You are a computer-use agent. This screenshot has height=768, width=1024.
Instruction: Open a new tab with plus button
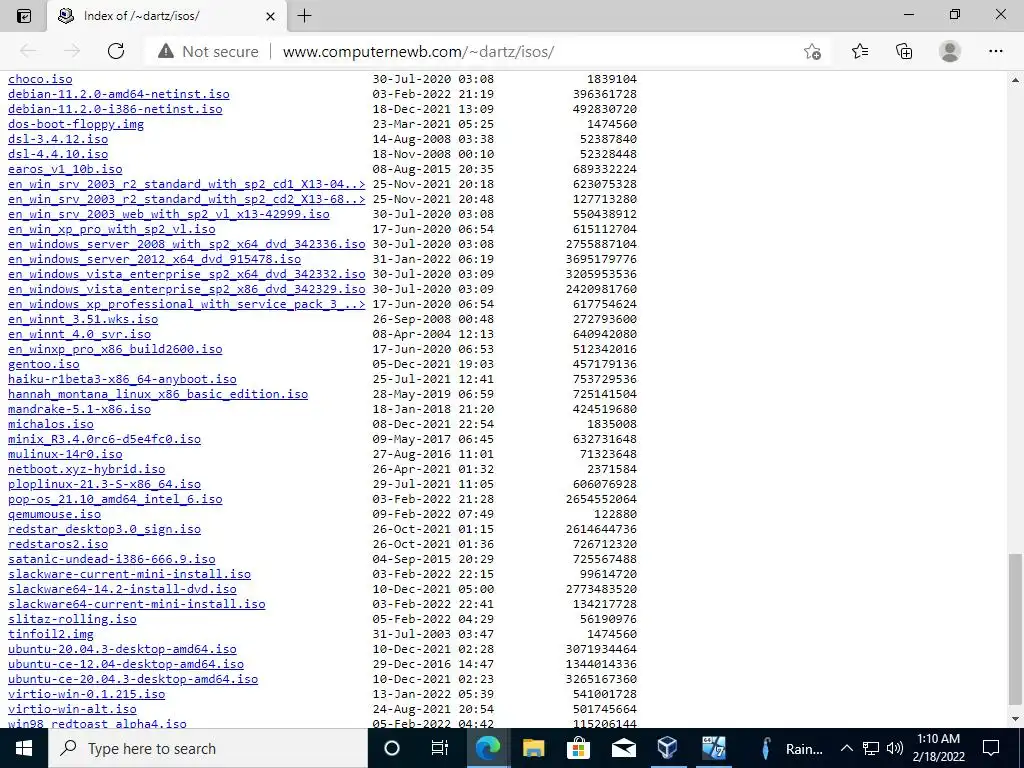click(304, 16)
